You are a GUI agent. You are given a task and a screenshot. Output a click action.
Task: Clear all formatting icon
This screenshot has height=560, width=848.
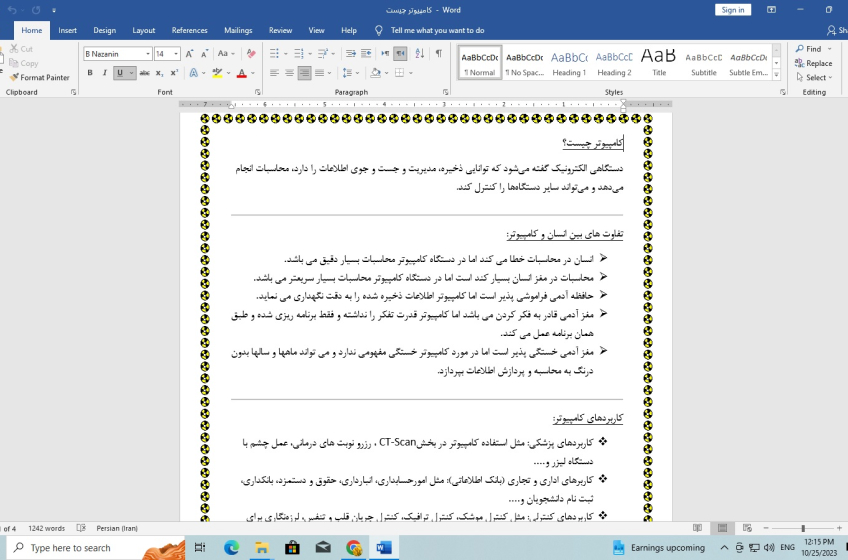(251, 54)
